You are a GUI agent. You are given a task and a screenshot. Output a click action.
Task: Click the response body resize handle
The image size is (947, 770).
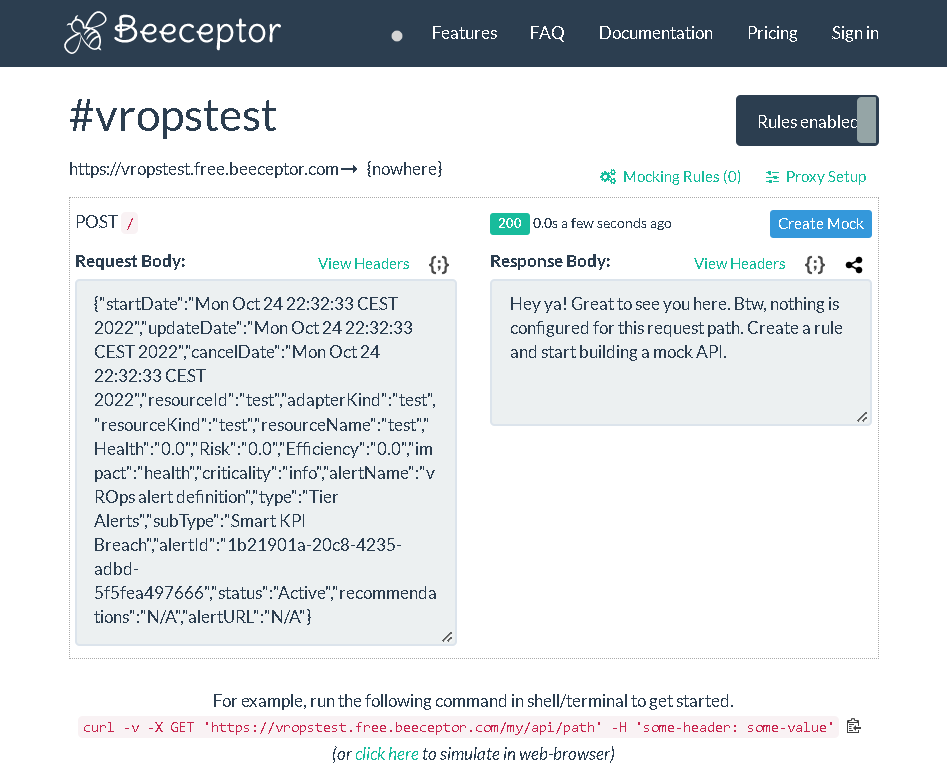point(862,417)
